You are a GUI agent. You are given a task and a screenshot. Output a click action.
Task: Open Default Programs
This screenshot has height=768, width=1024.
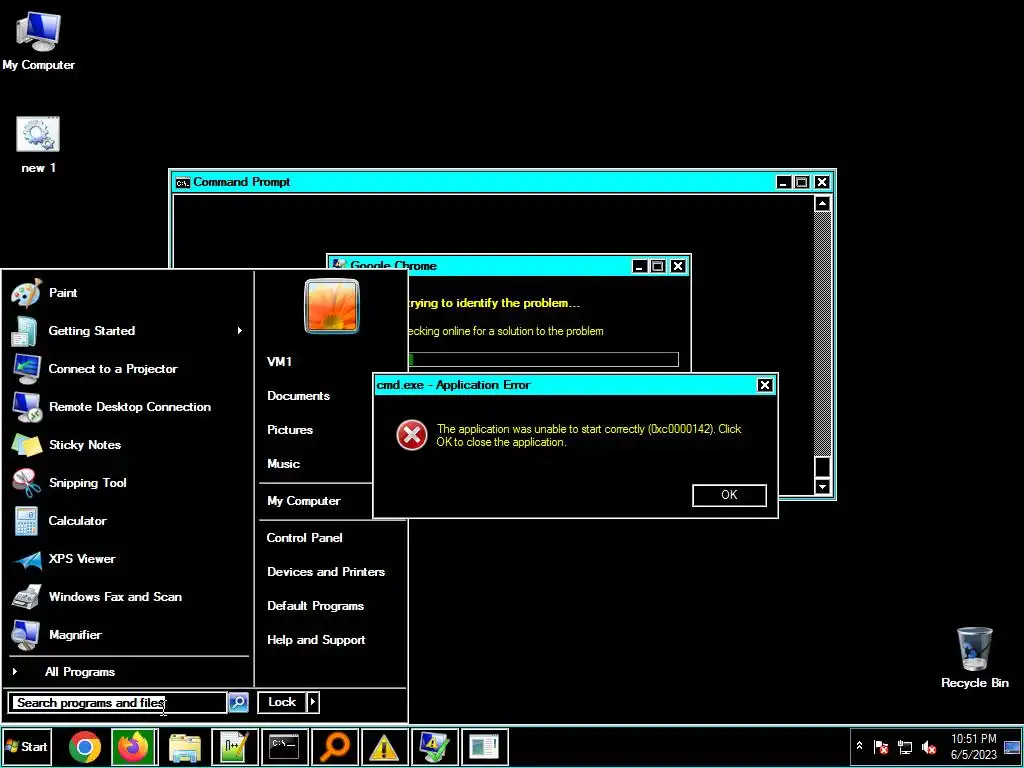tap(315, 605)
